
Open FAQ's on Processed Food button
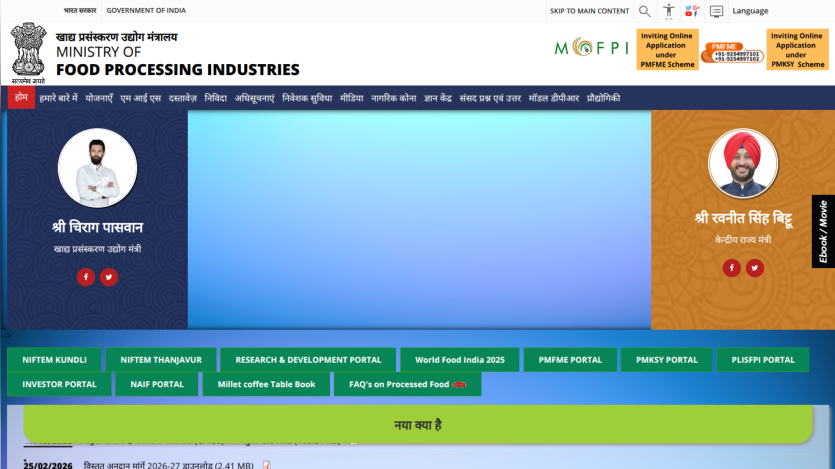click(407, 384)
